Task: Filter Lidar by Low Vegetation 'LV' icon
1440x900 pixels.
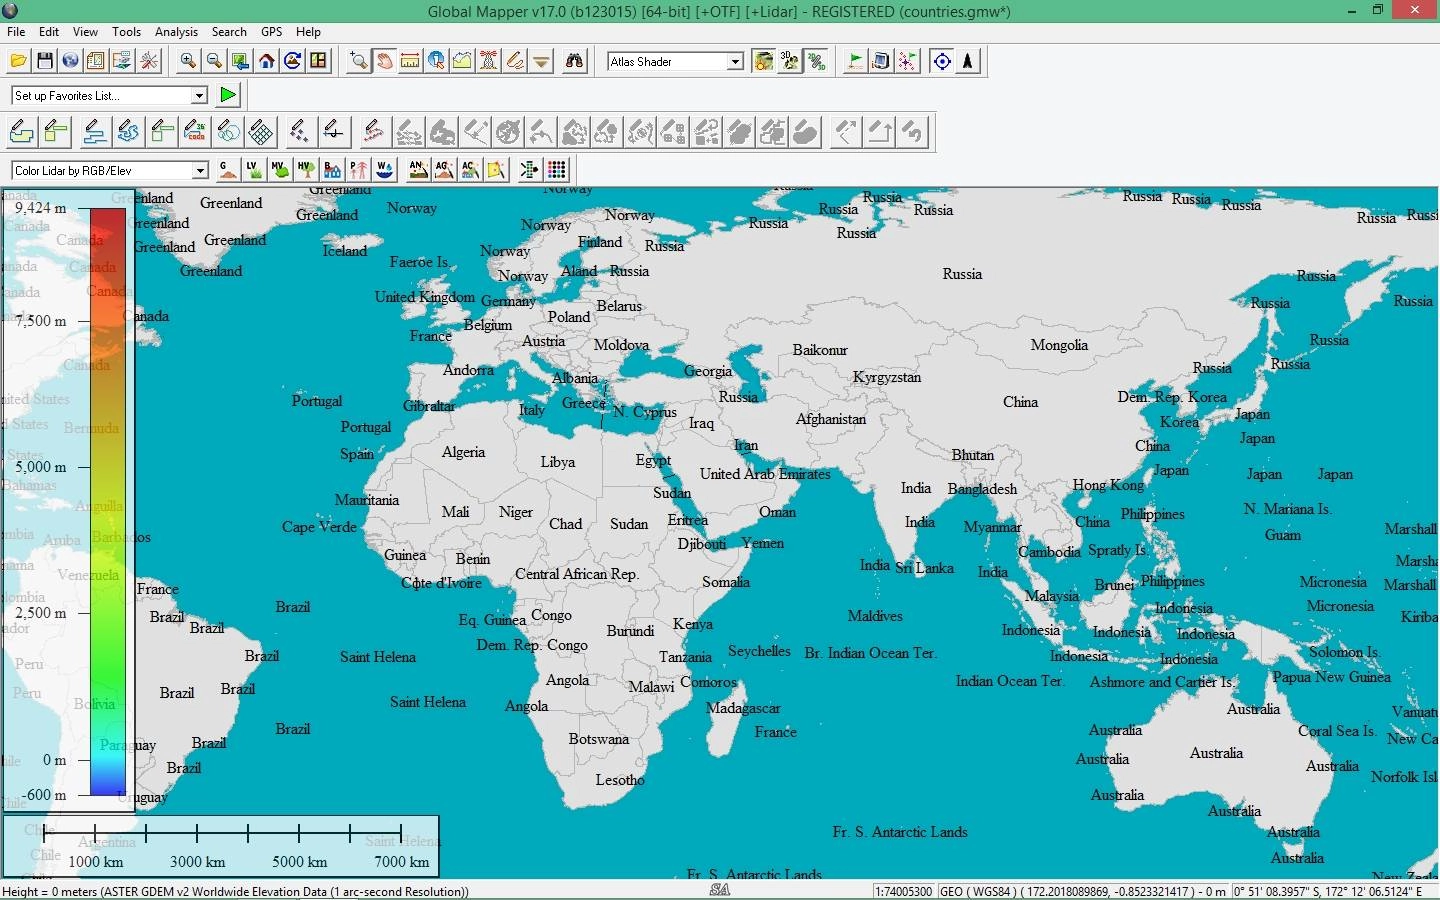Action: point(254,170)
